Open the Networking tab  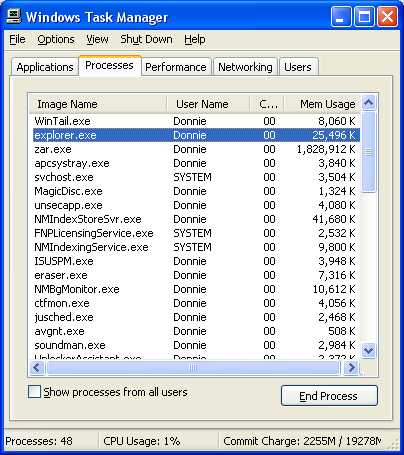click(x=245, y=67)
